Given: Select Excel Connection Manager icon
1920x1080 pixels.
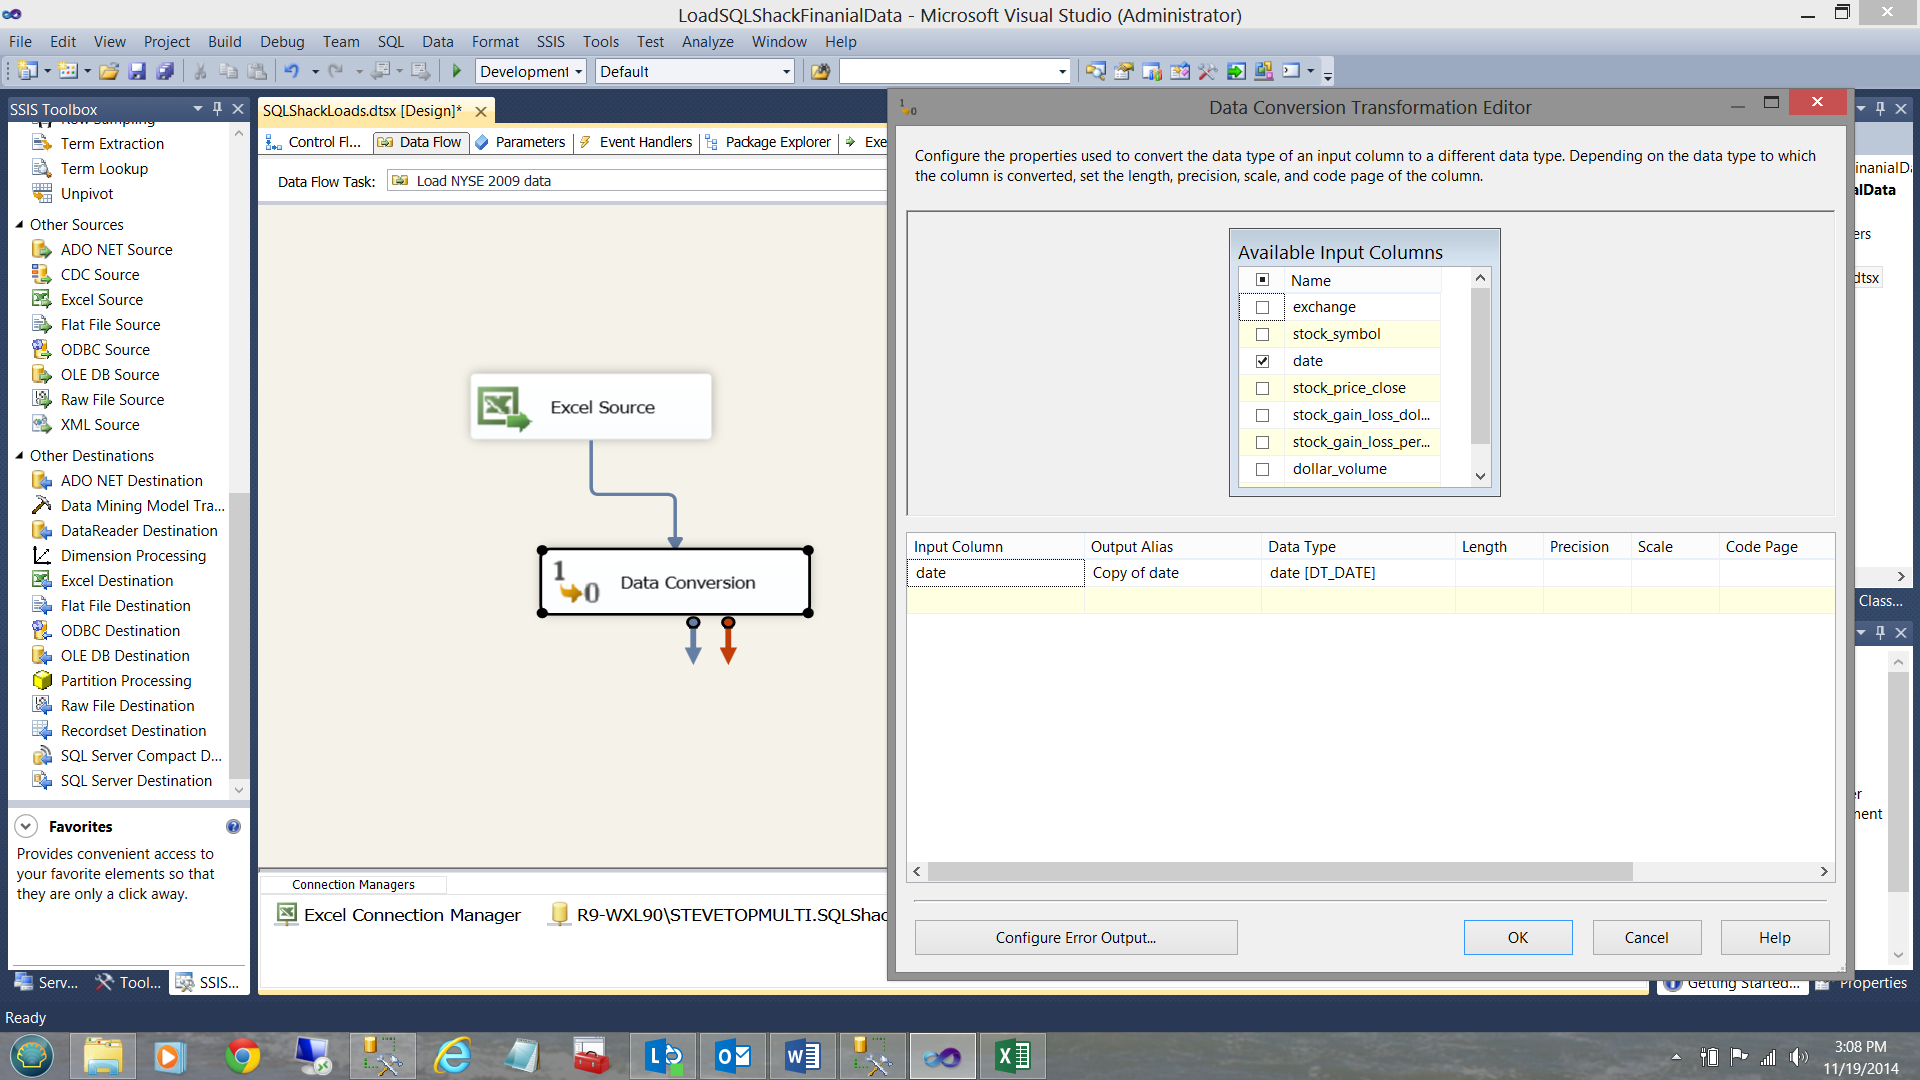Looking at the screenshot, I should pos(287,914).
